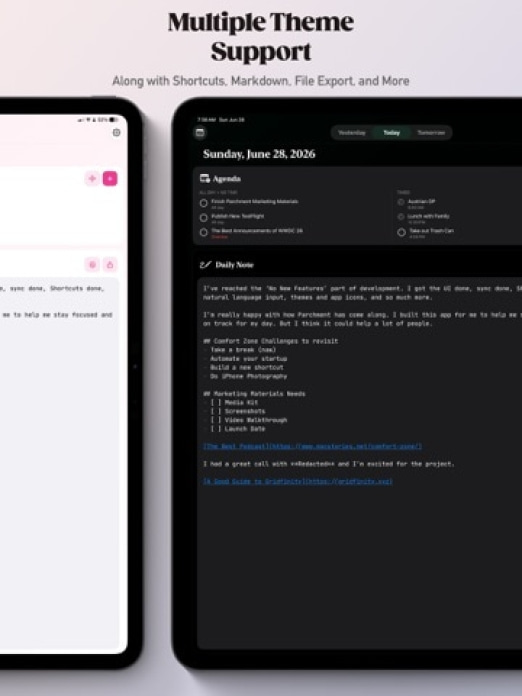The height and width of the screenshot is (696, 522).
Task: Open The Best Podcast markdown link
Action: click(x=312, y=446)
